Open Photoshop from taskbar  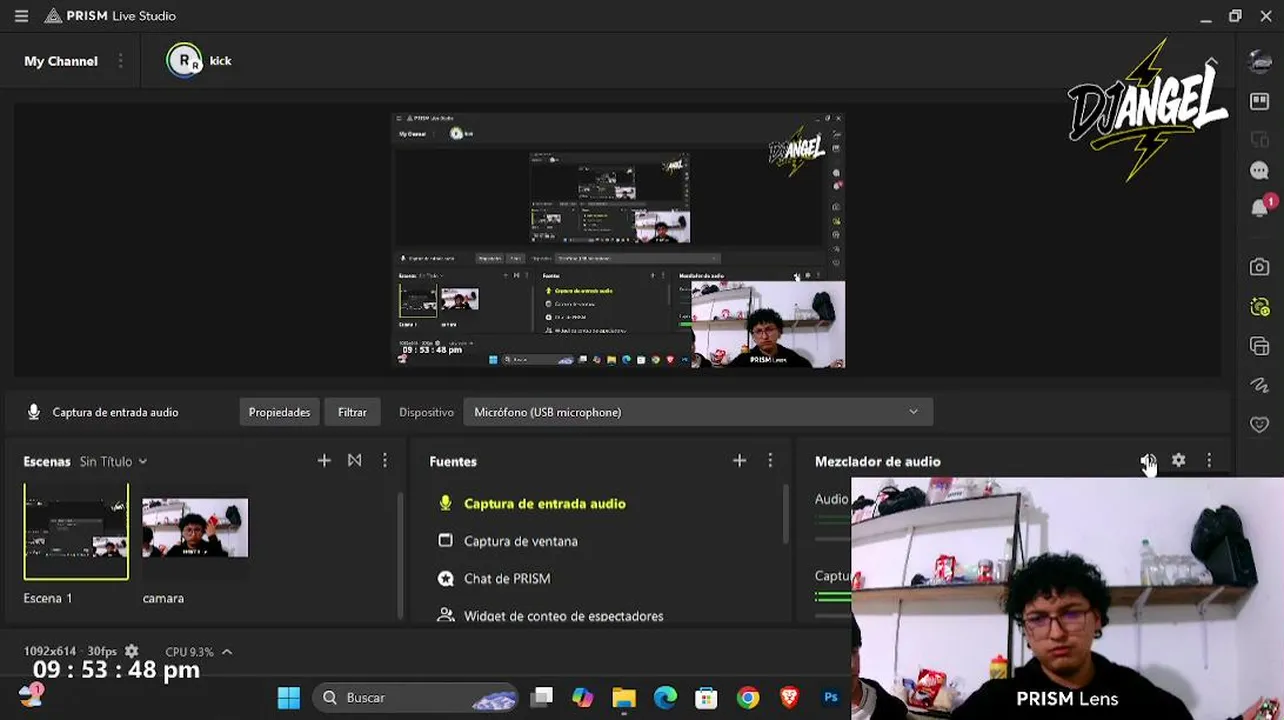(831, 698)
